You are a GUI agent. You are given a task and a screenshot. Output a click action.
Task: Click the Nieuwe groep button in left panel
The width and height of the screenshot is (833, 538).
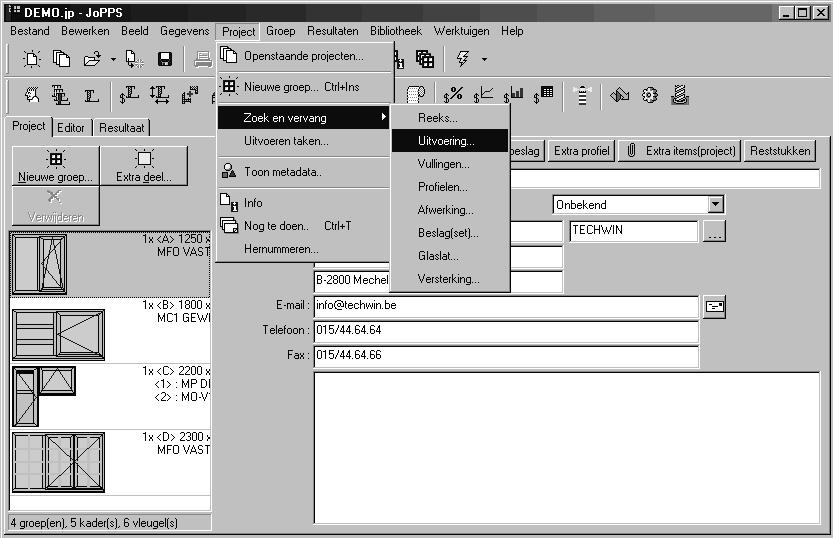[x=55, y=166]
